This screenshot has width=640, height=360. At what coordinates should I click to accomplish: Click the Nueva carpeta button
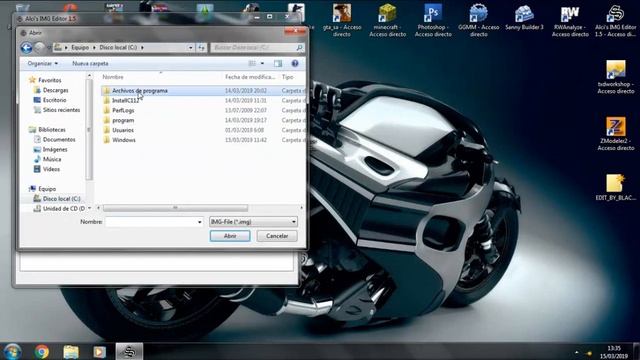[x=90, y=64]
